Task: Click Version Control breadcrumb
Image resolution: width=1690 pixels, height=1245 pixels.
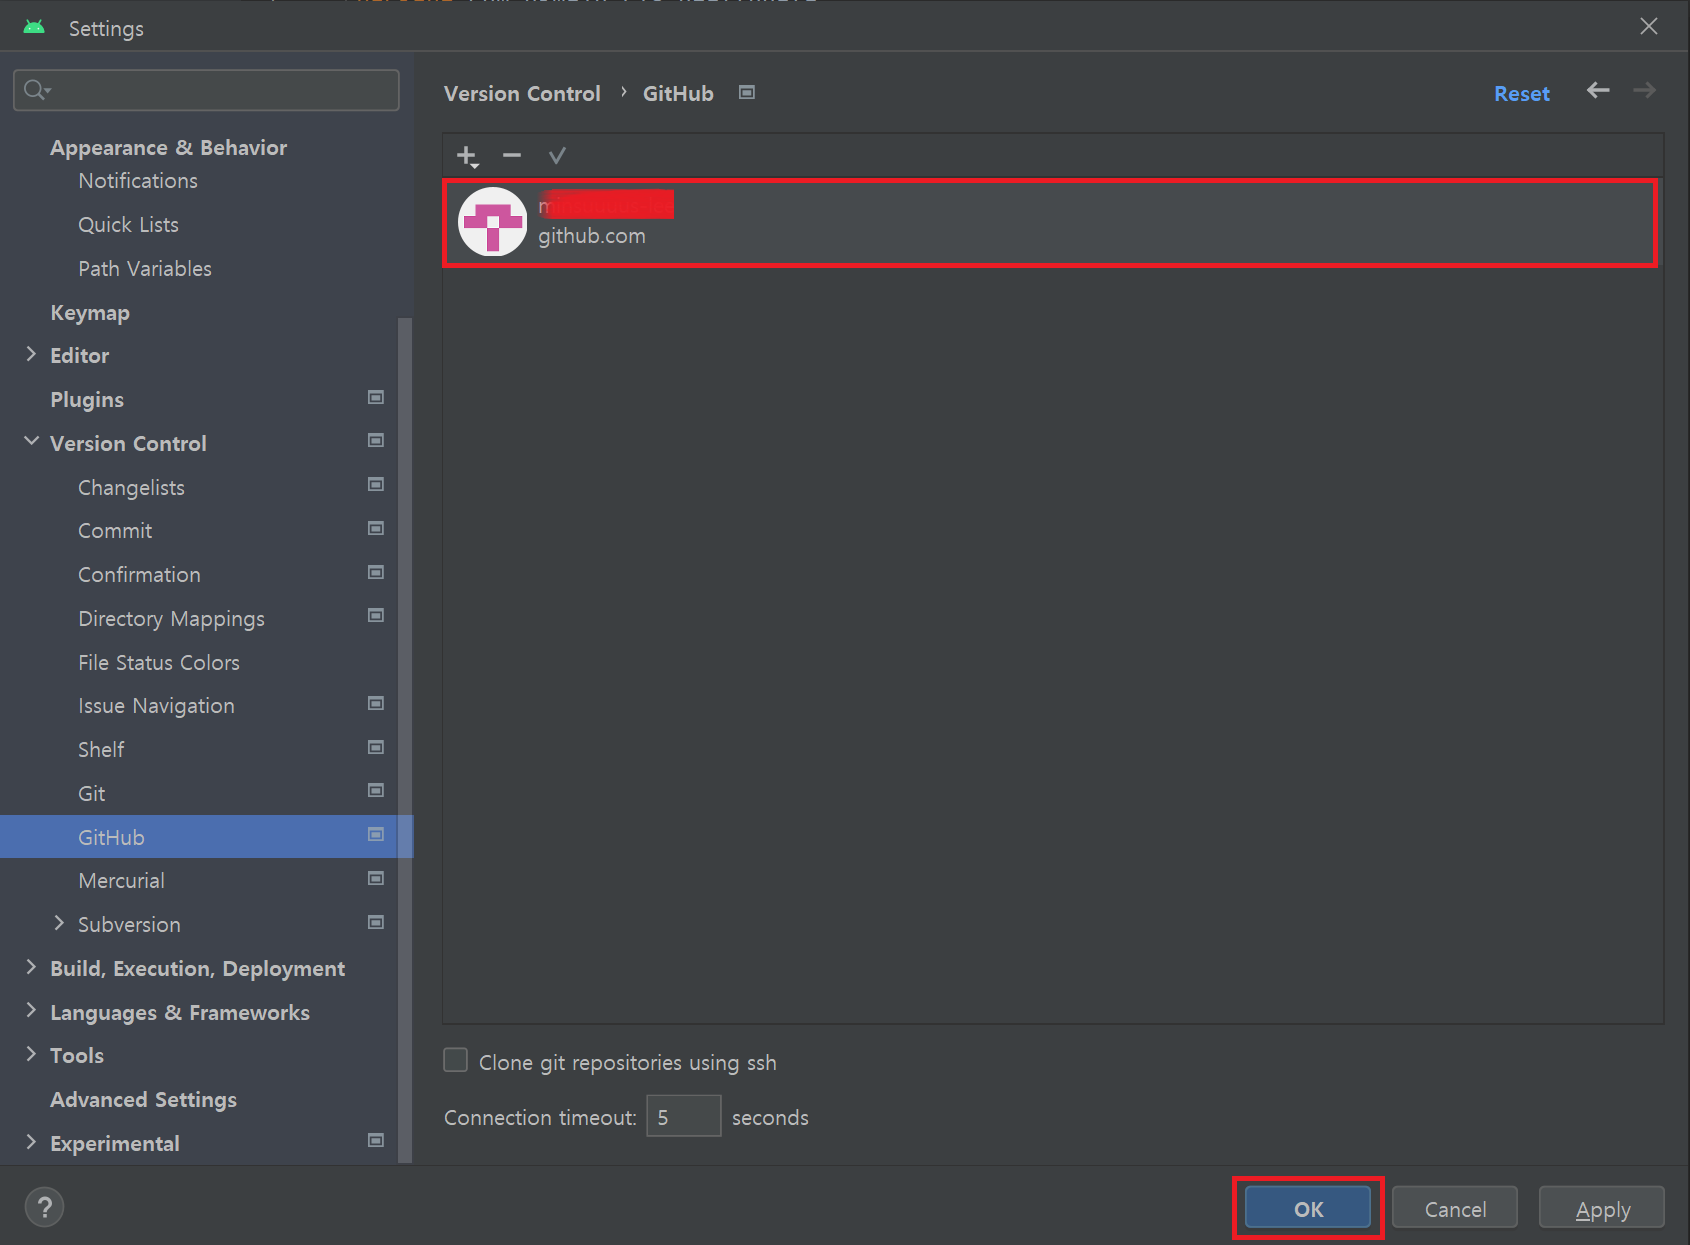Action: click(x=522, y=93)
